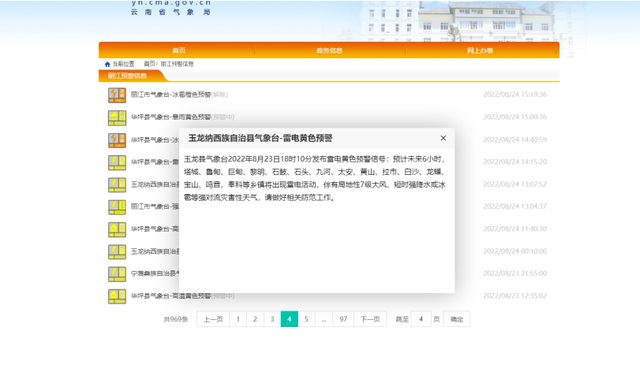
Task: Click the rainstorm yellow warning icon at 15:00:36
Action: pos(117,118)
